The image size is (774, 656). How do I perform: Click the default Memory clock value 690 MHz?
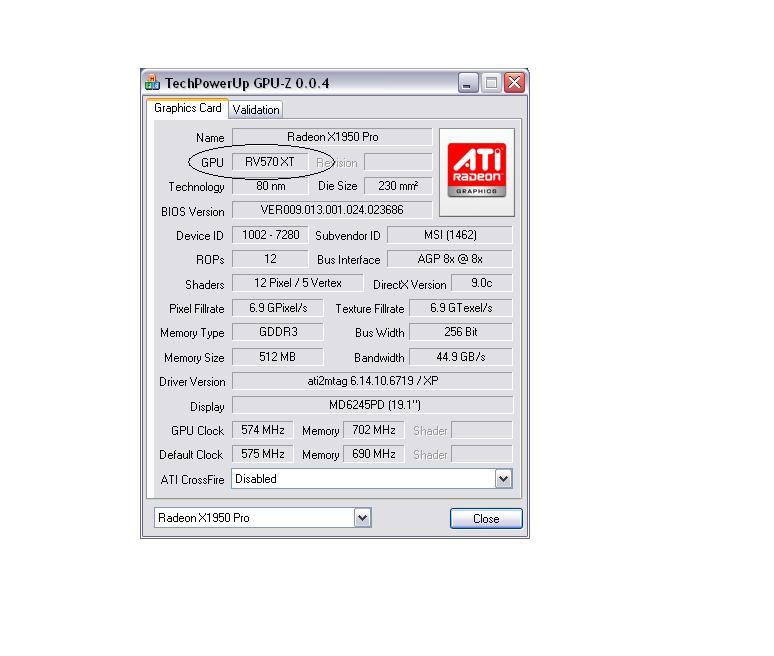pyautogui.click(x=374, y=454)
